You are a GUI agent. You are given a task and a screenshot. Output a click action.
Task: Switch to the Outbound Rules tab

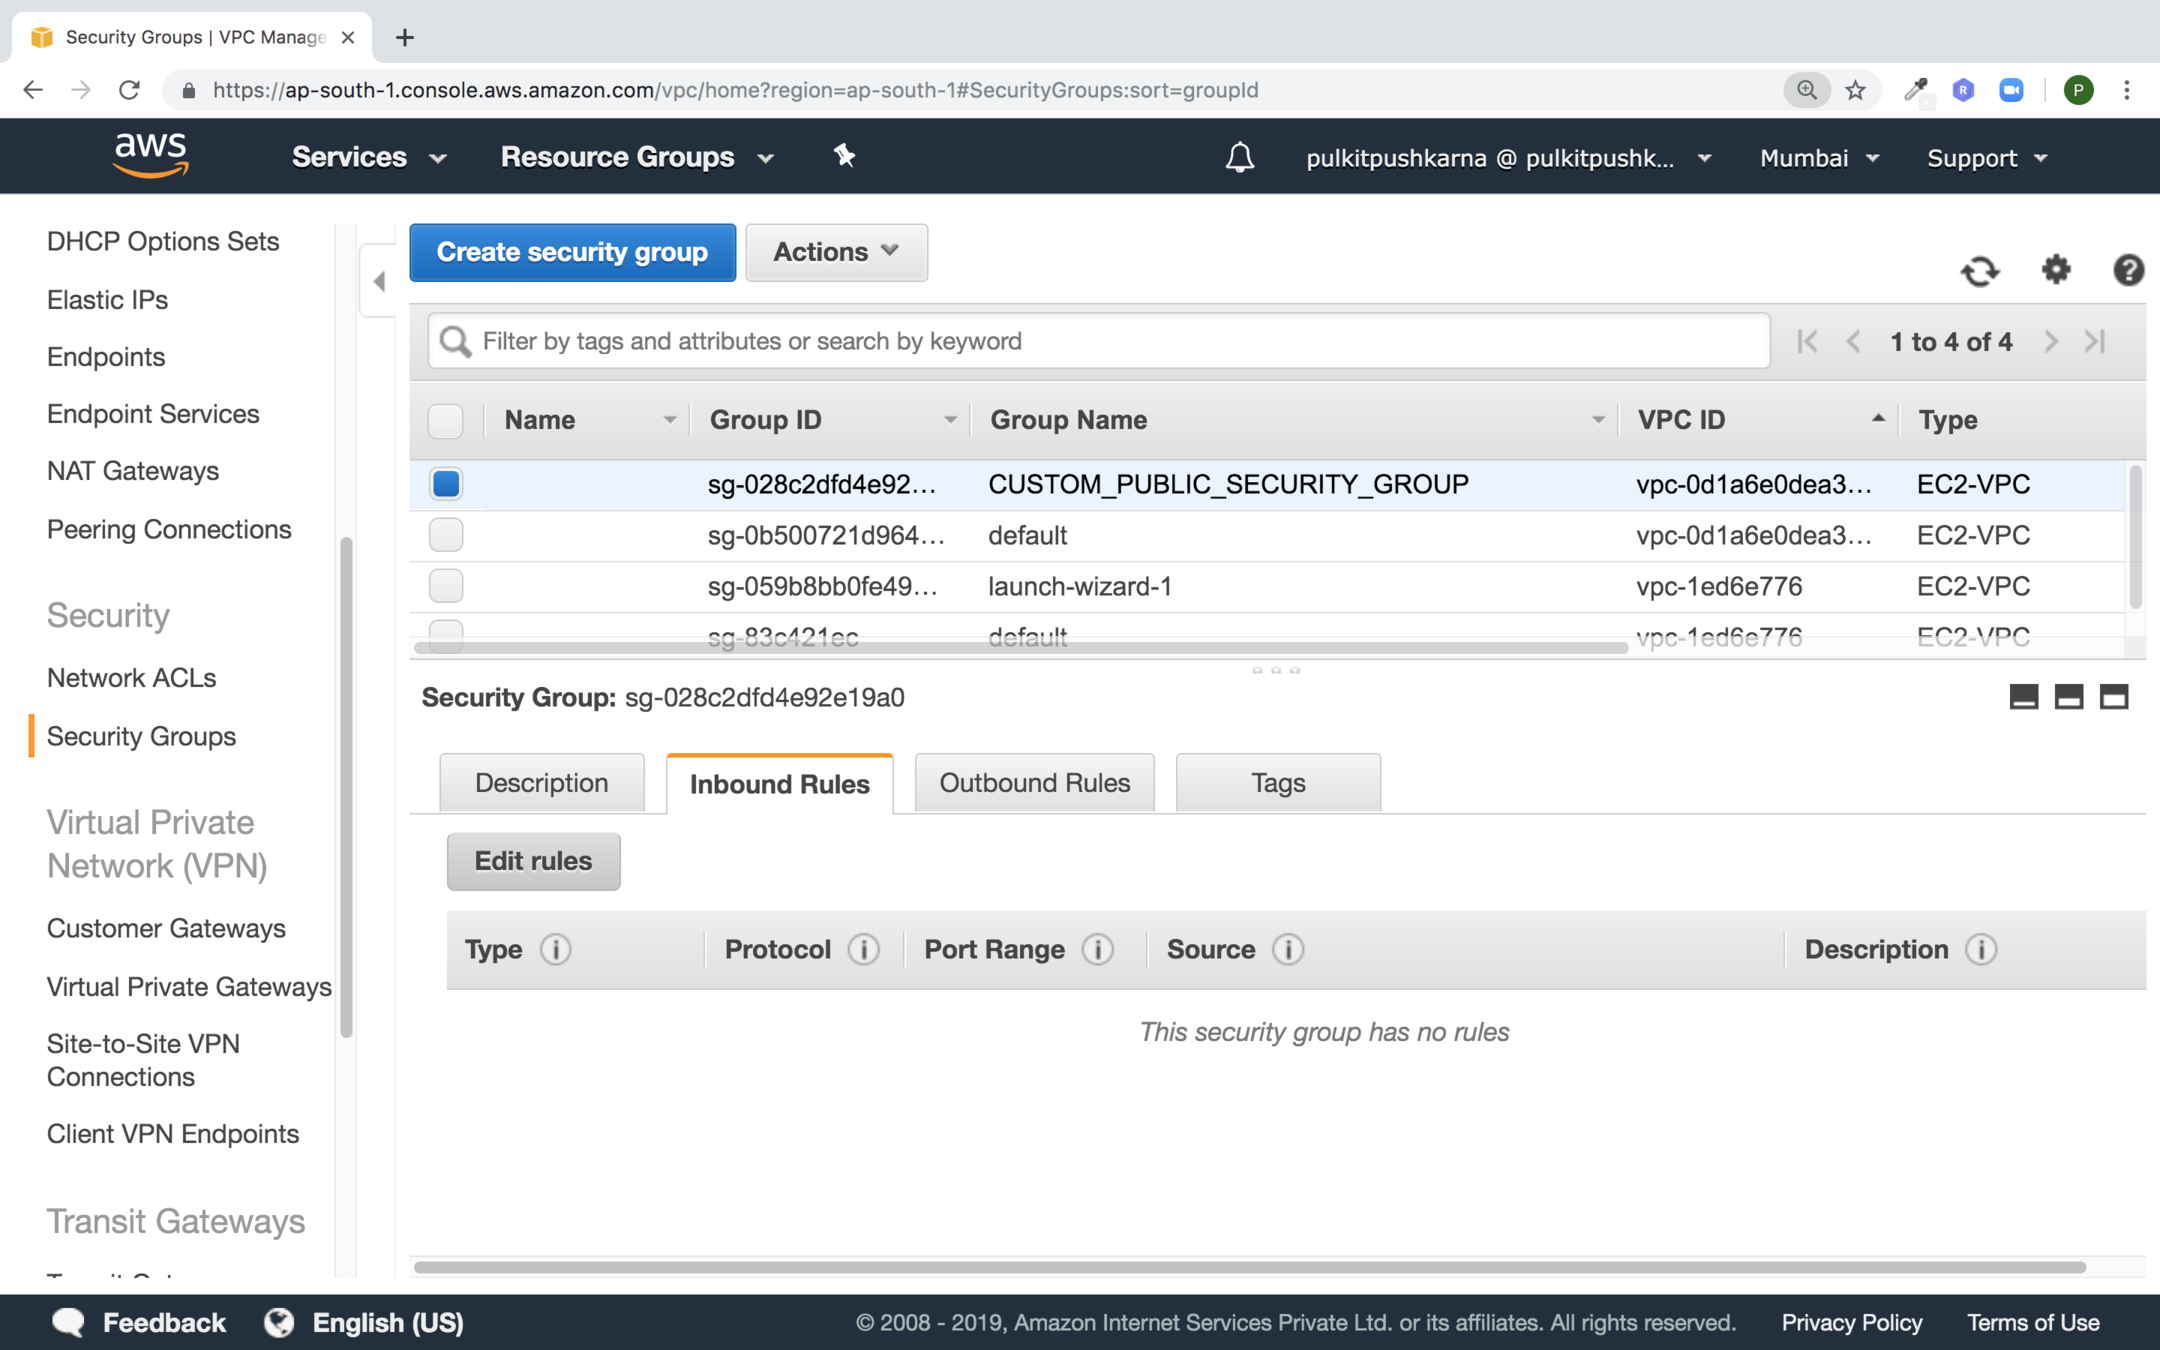click(1034, 783)
